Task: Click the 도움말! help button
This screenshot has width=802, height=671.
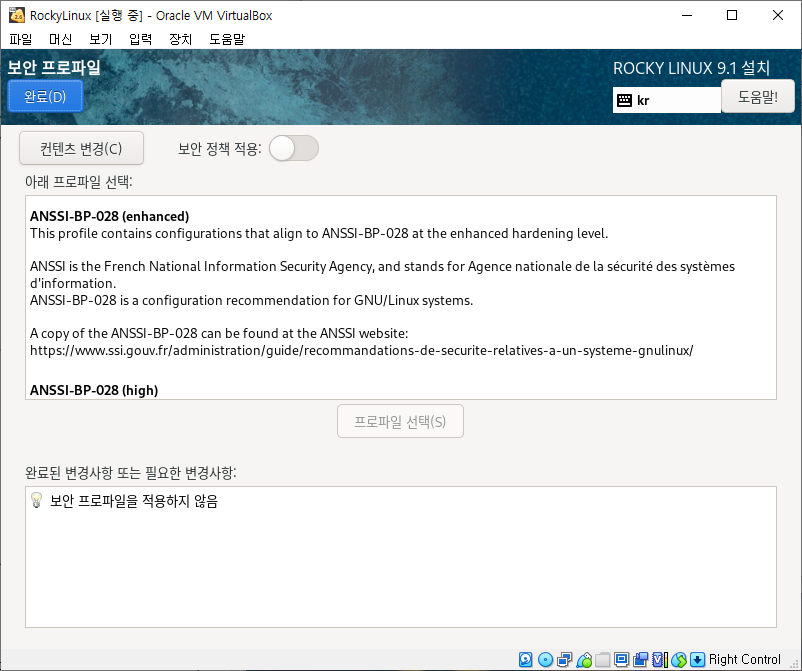Action: pyautogui.click(x=758, y=96)
